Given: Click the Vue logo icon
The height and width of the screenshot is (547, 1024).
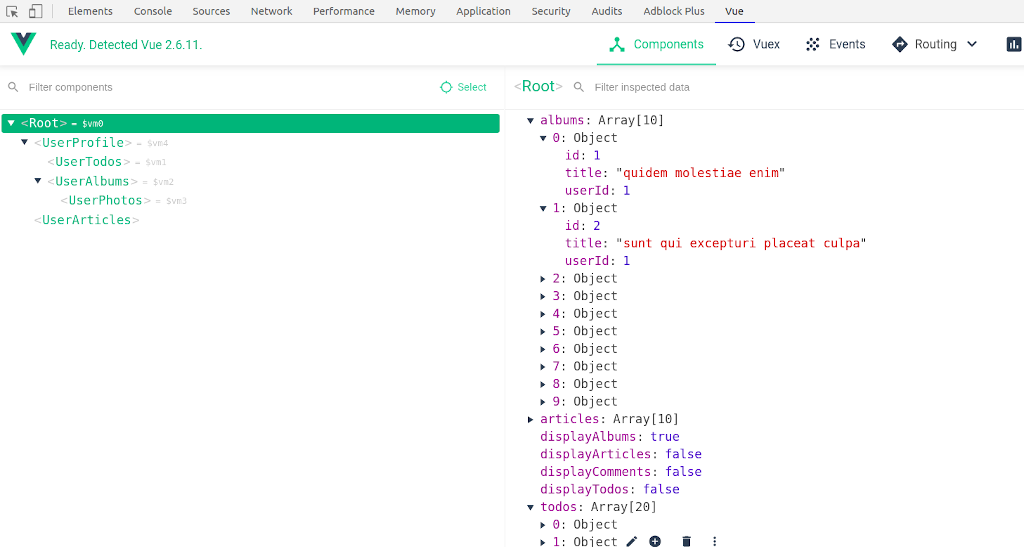Looking at the screenshot, I should tap(23, 44).
